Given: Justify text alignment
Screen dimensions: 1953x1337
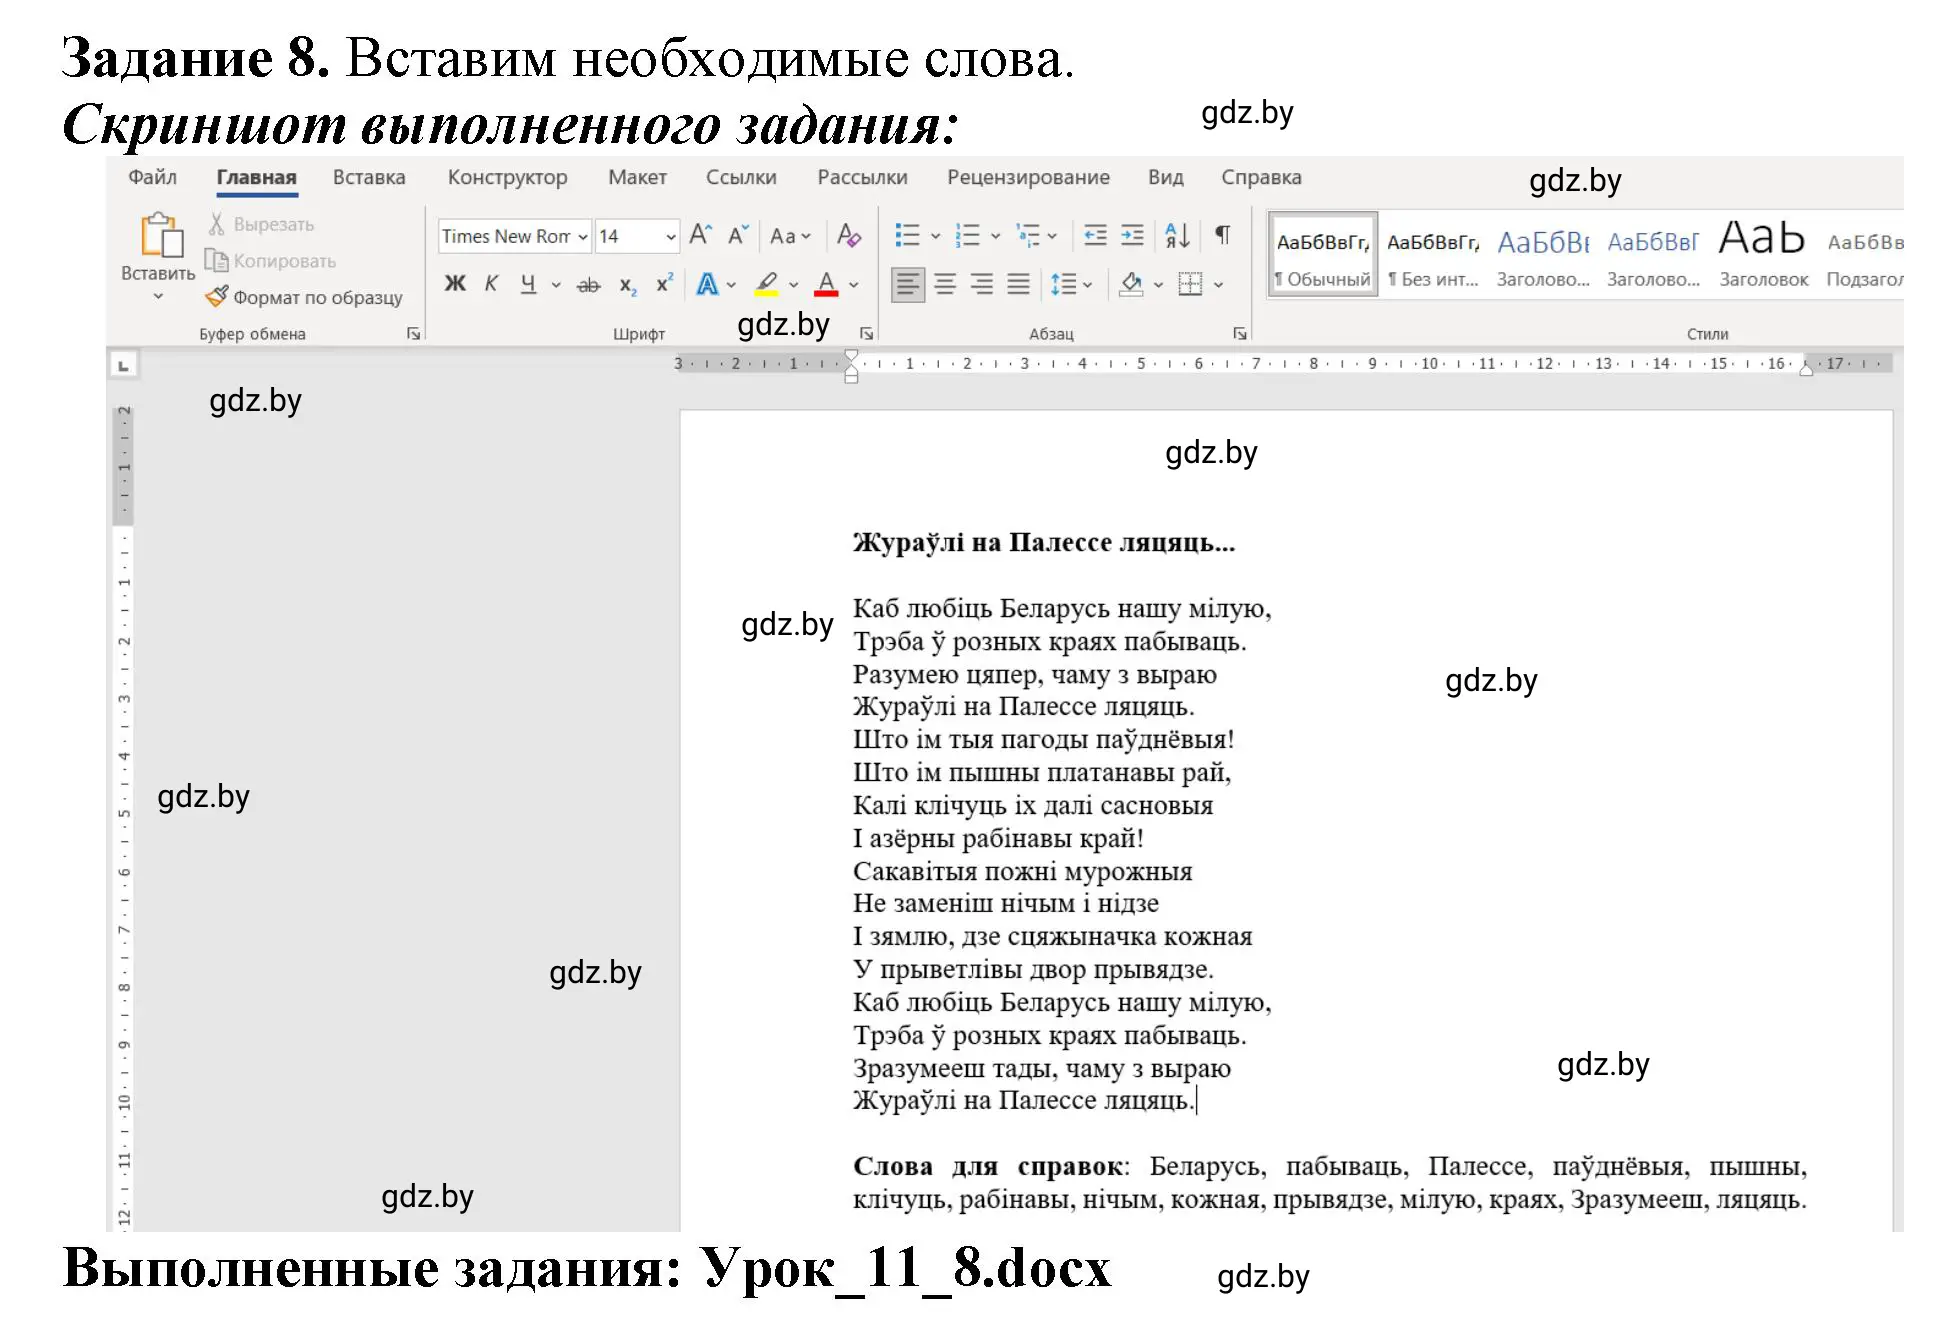Looking at the screenshot, I should click(1018, 285).
